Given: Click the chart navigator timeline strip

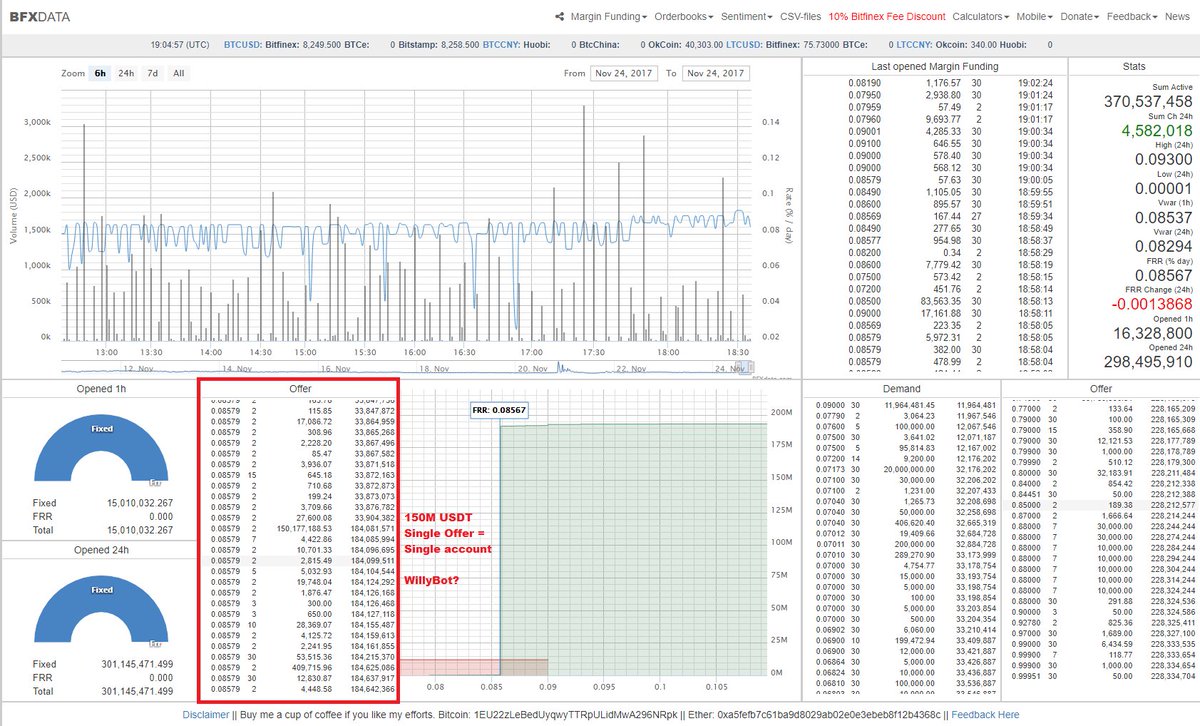Looking at the screenshot, I should click(405, 368).
